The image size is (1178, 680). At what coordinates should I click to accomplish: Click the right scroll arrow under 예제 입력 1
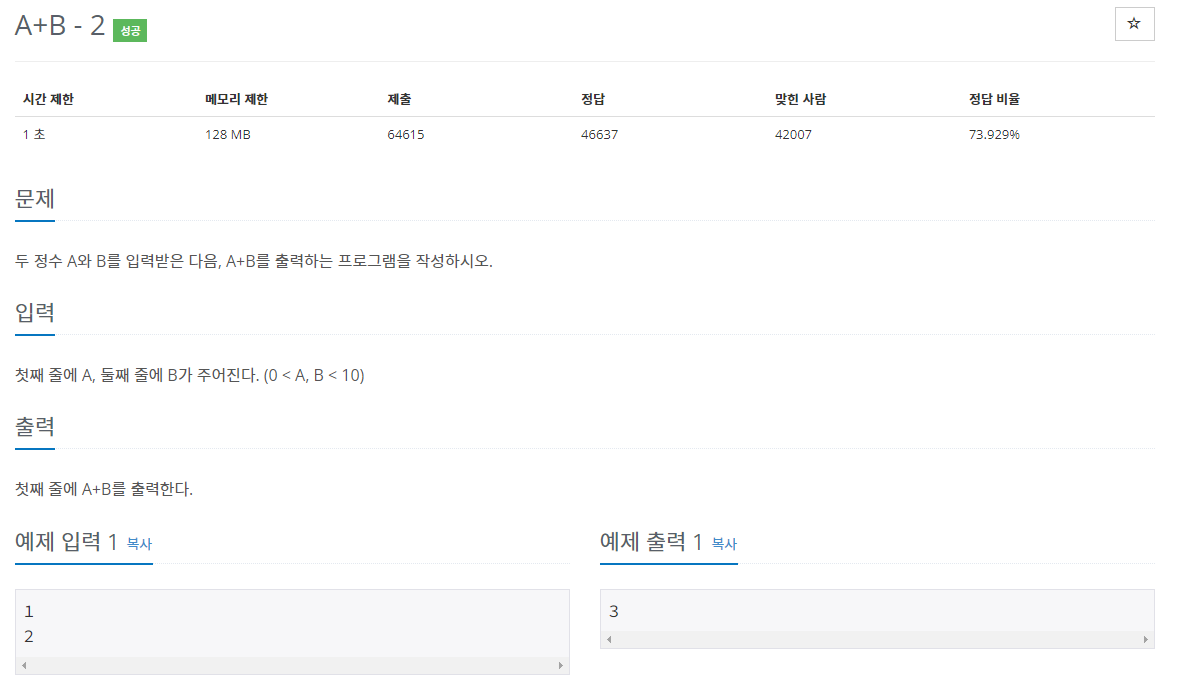tap(563, 663)
